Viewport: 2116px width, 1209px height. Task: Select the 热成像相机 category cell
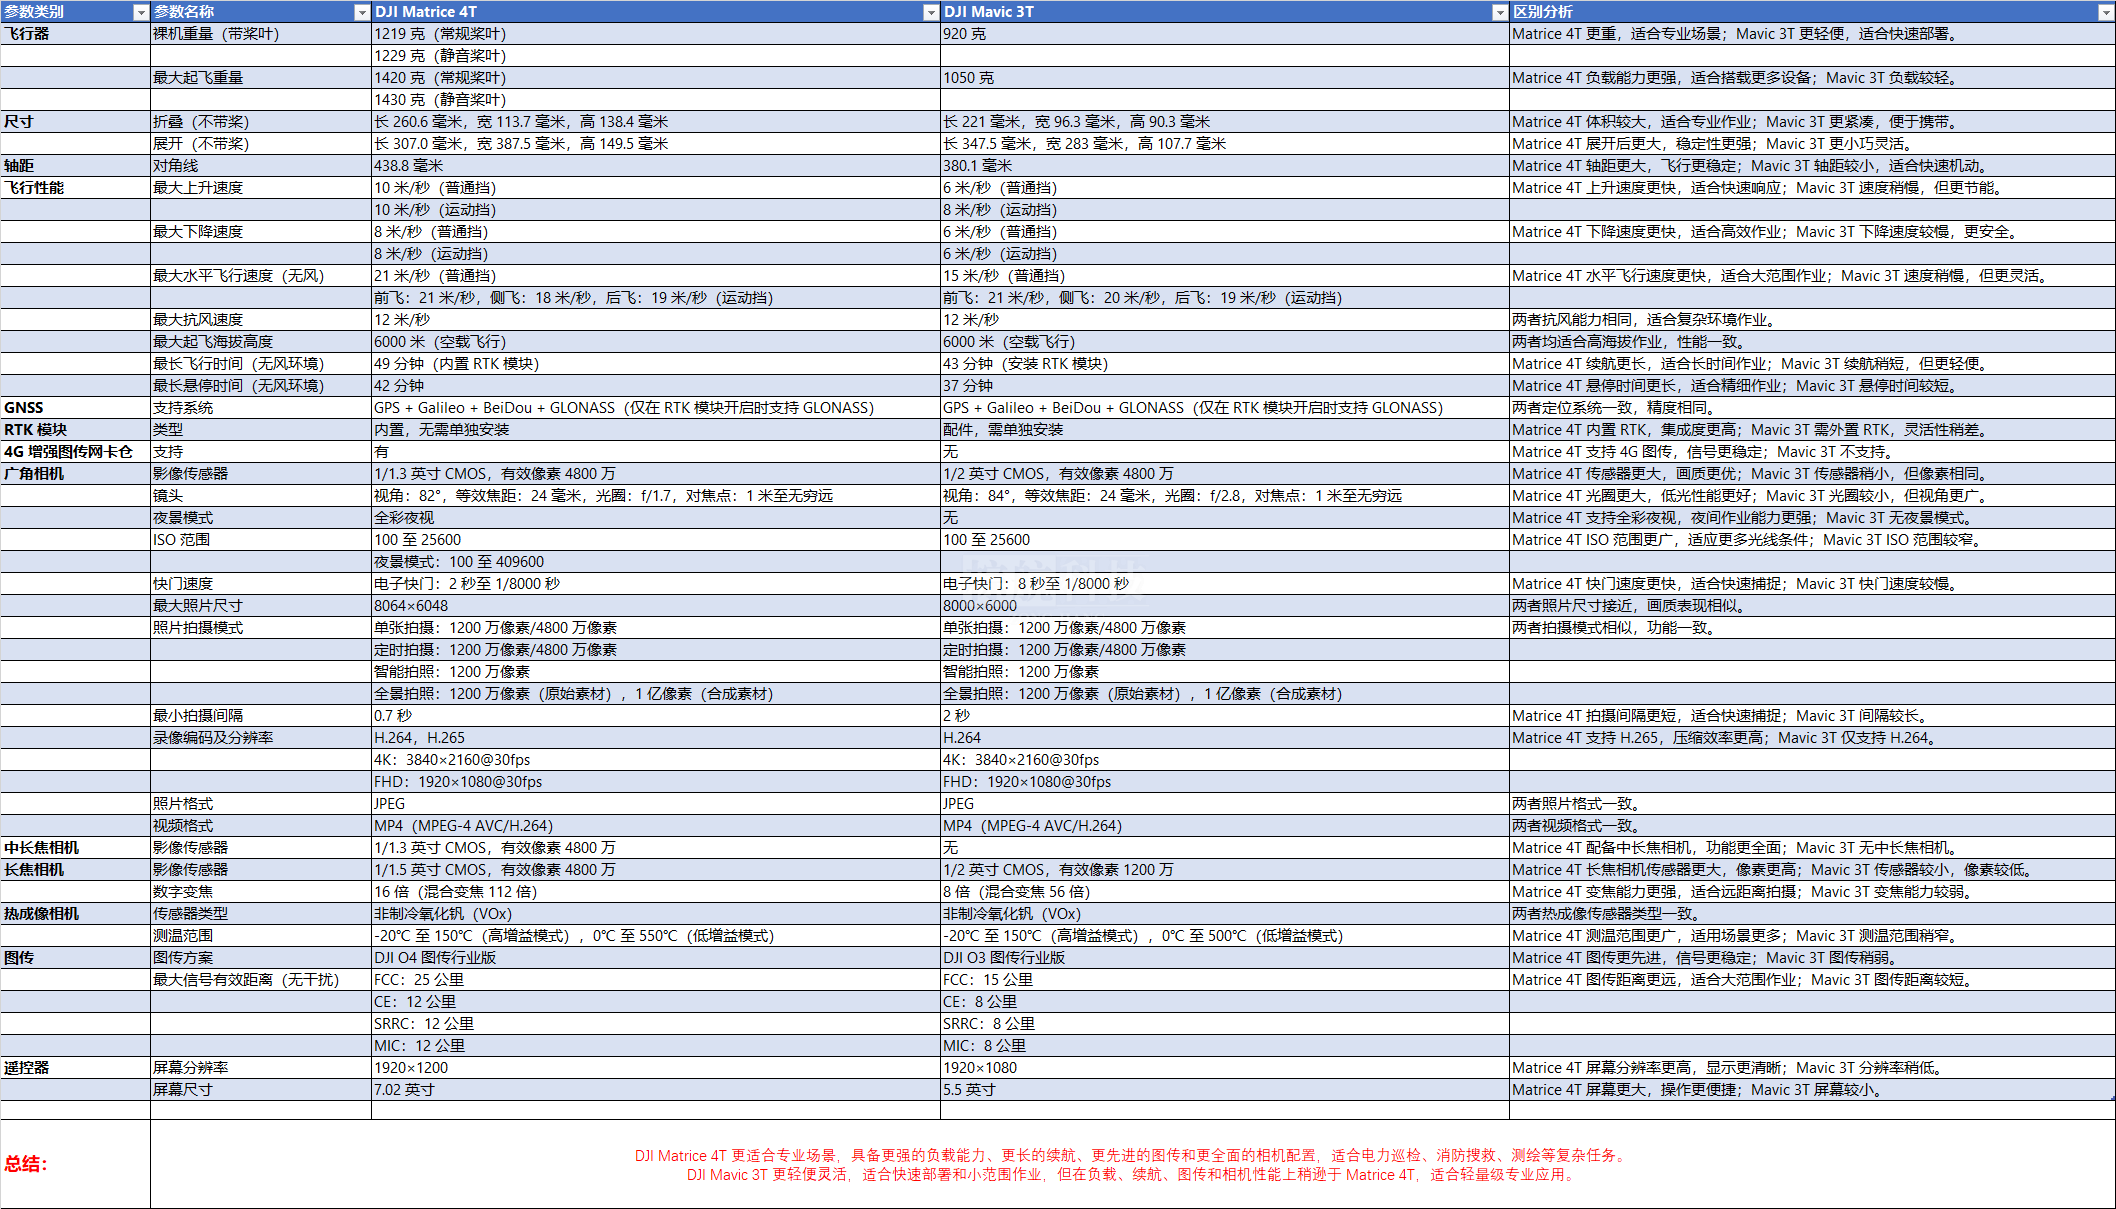[x=75, y=914]
